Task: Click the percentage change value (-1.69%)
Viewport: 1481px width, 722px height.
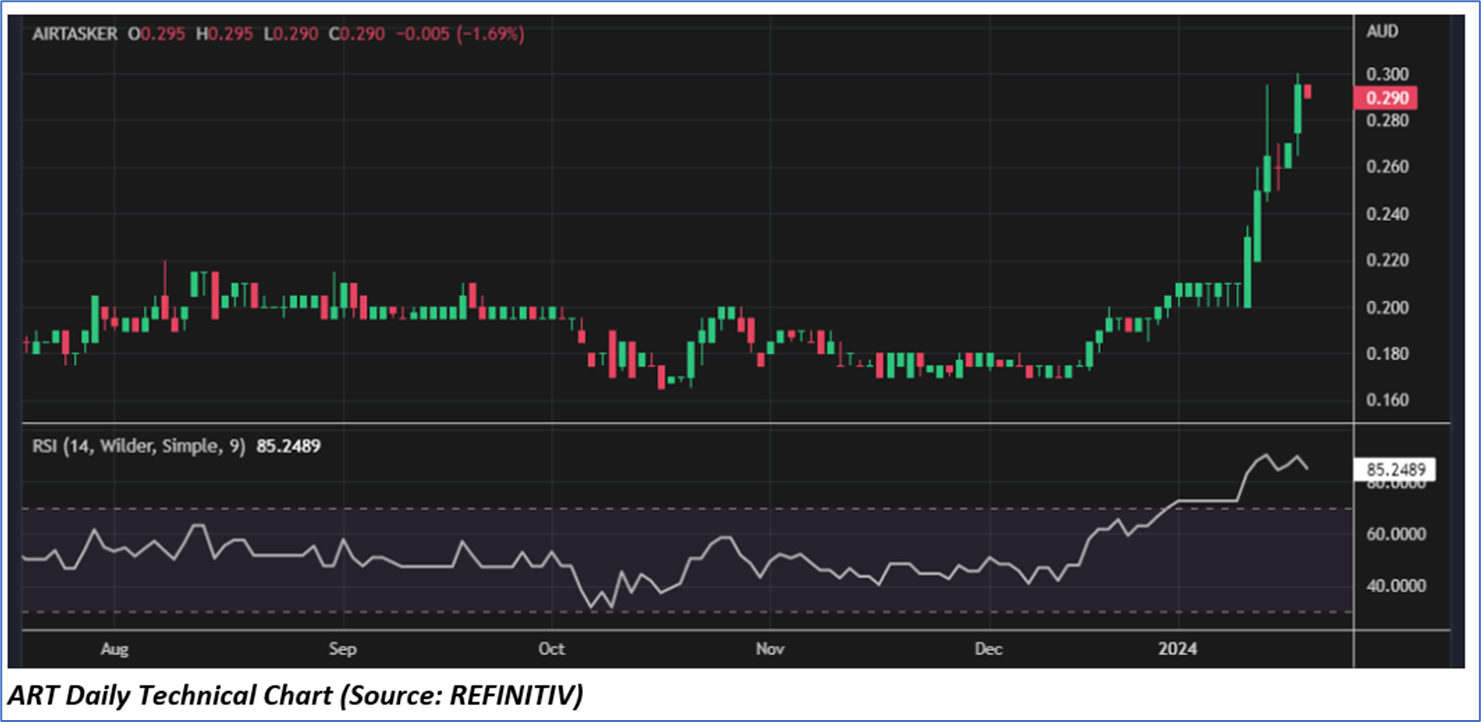Action: (x=487, y=34)
